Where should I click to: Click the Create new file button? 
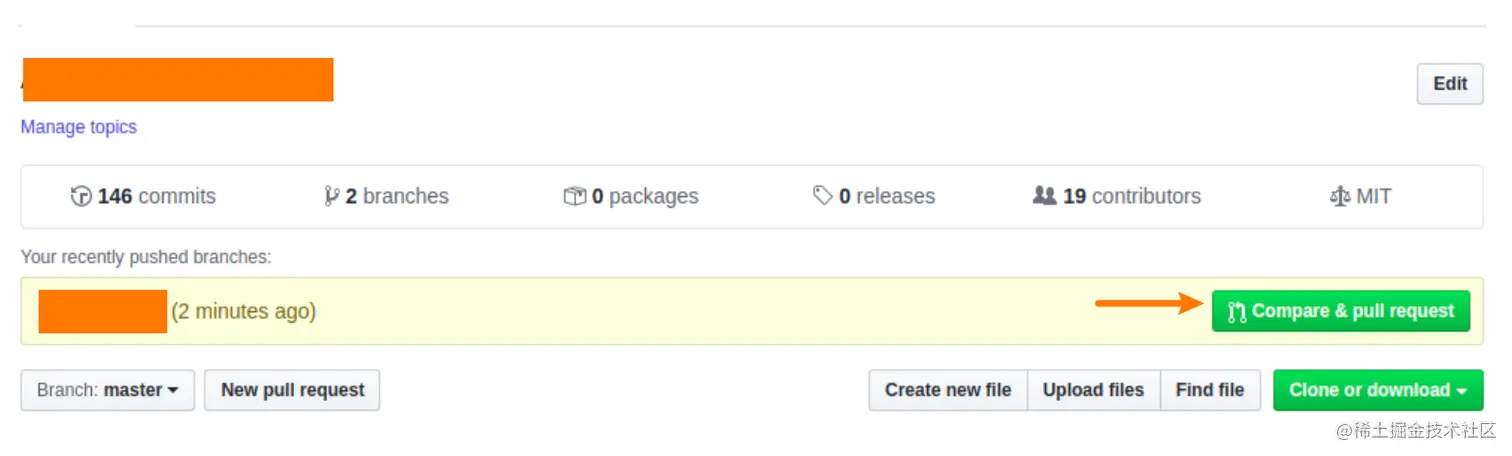pos(948,390)
